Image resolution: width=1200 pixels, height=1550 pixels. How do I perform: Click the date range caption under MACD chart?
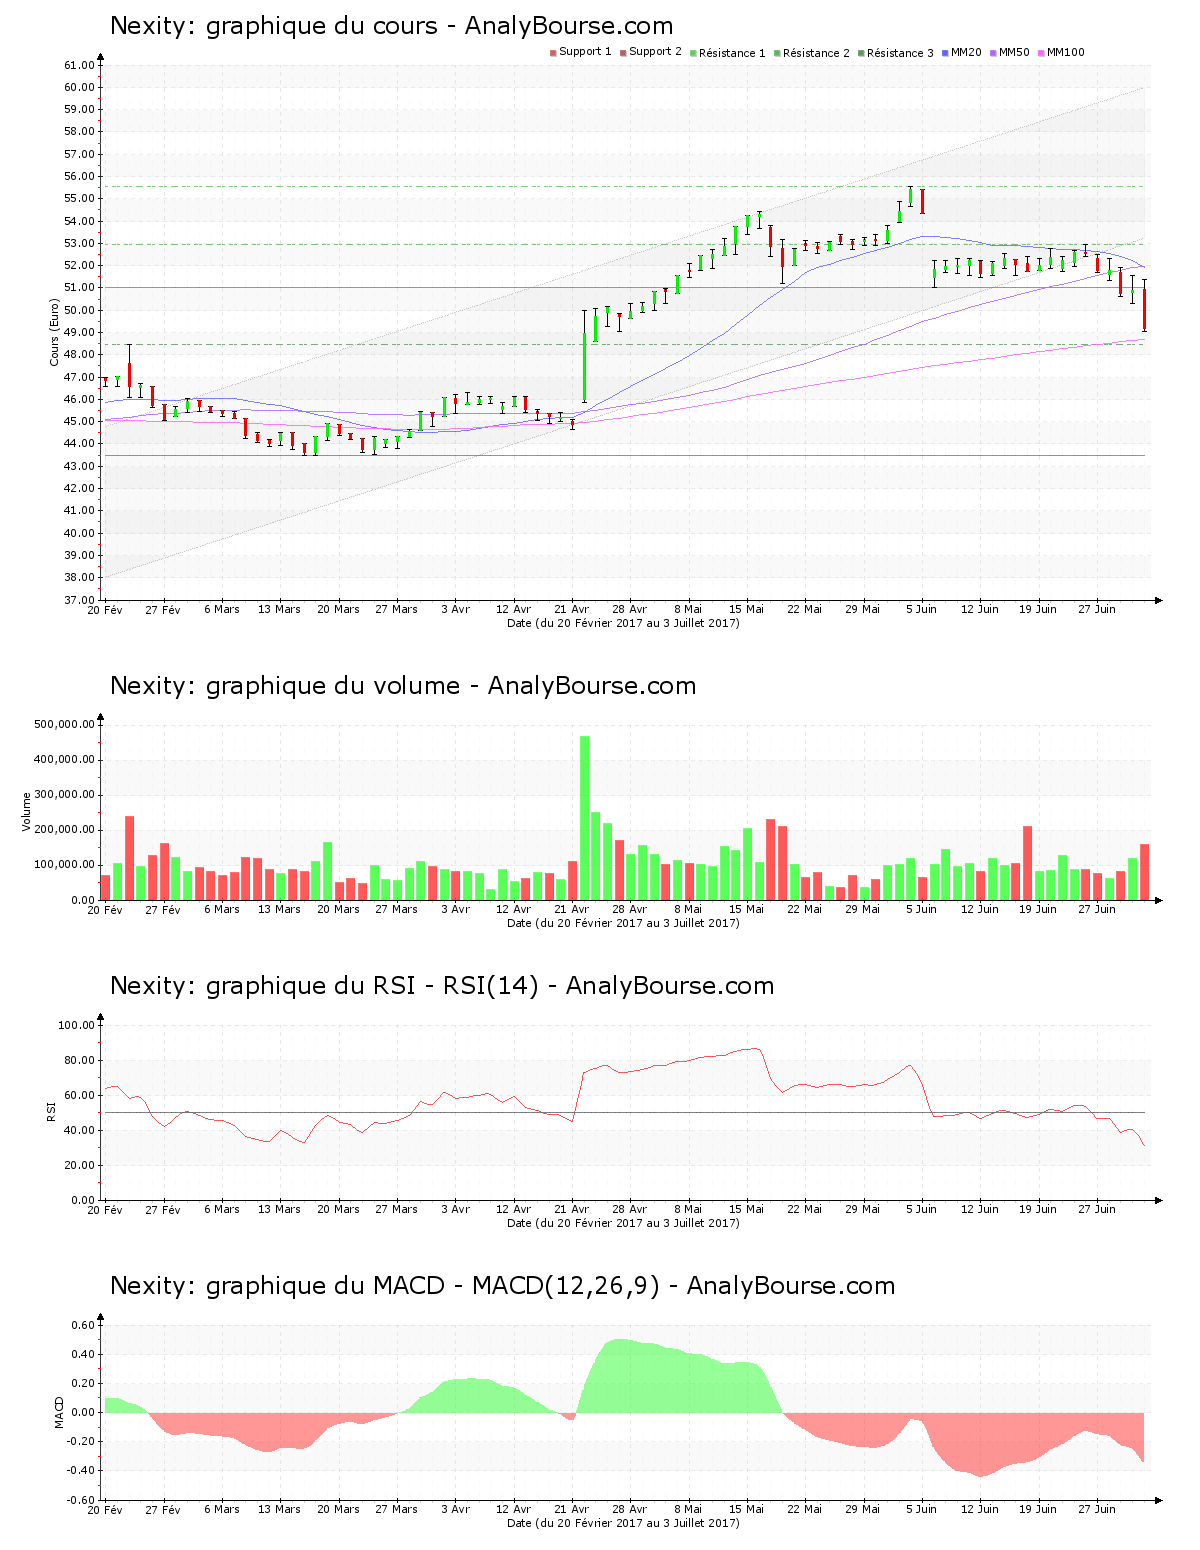pyautogui.click(x=623, y=1522)
